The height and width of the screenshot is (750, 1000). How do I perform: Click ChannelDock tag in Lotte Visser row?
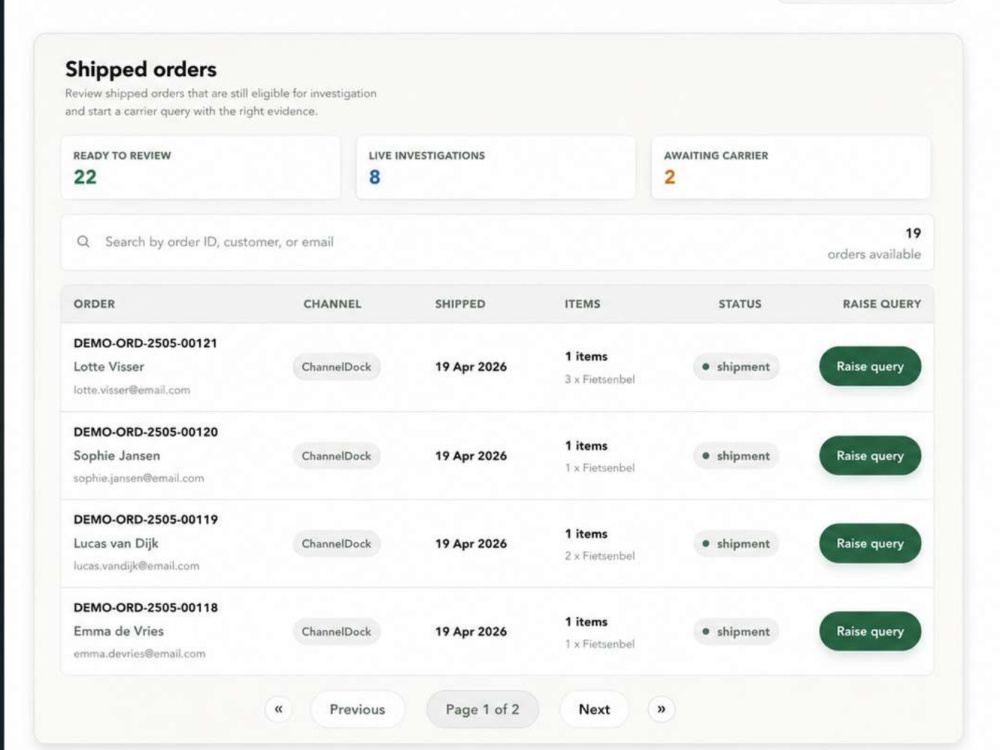(336, 367)
